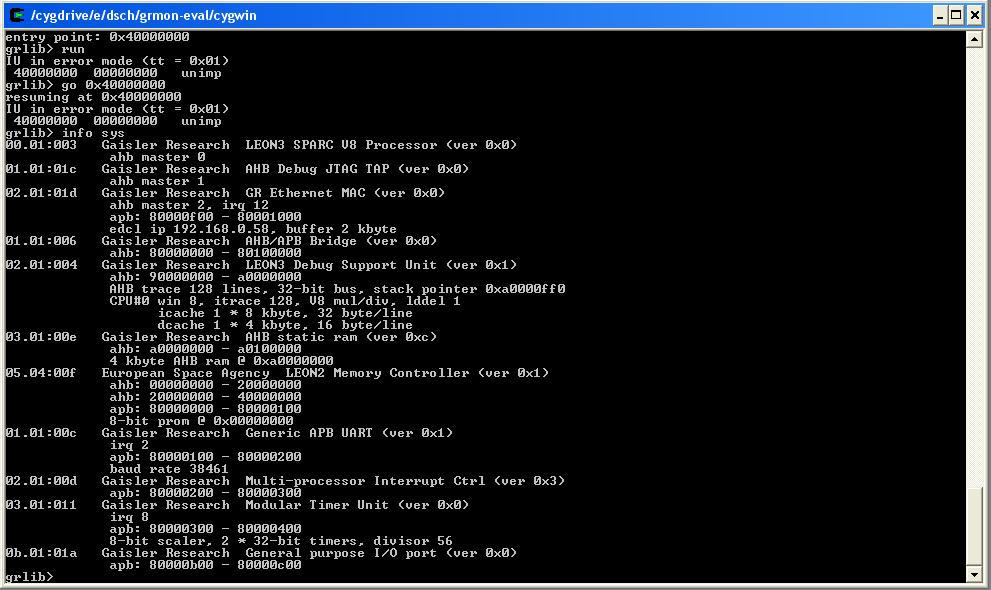
Task: Click 'ahb: 20000000 - 40000000' line
Action: click(205, 397)
